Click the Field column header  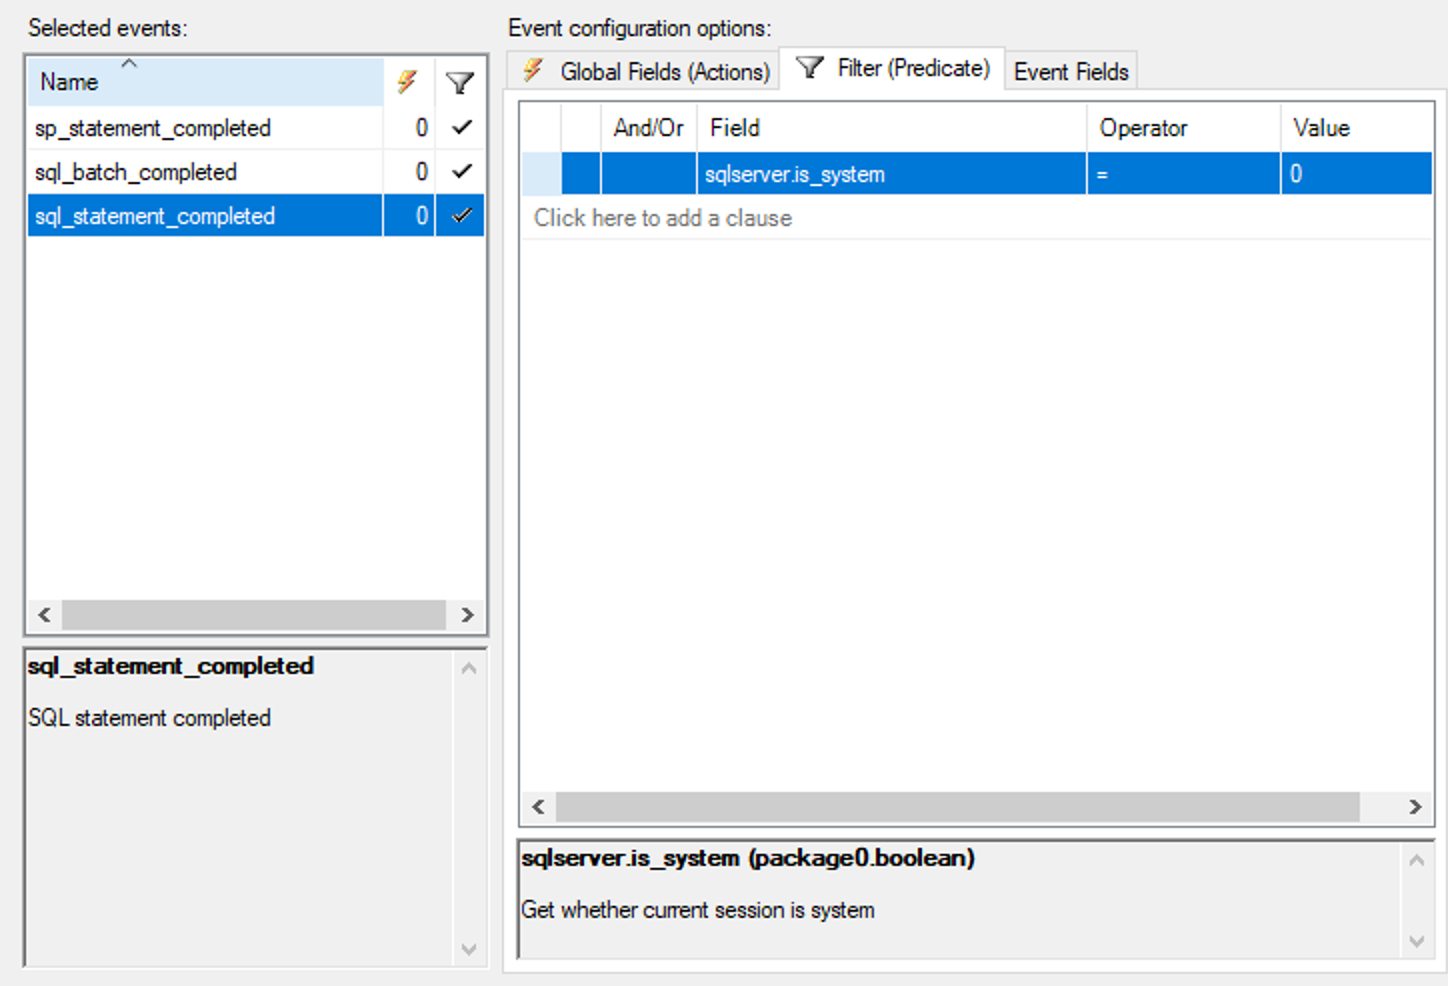click(891, 128)
